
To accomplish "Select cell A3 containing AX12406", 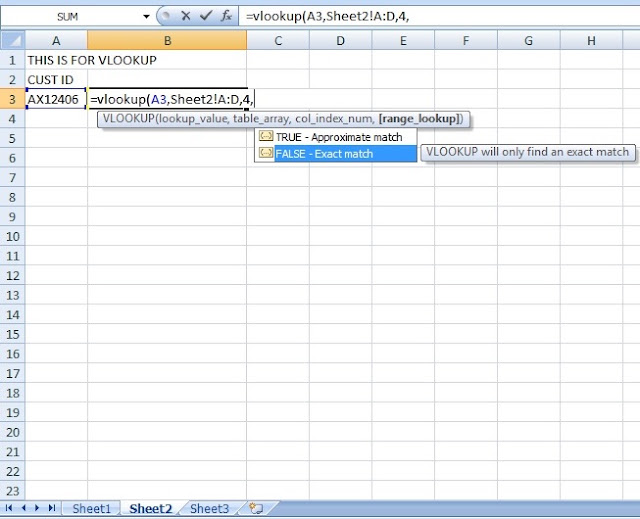I will coord(56,99).
